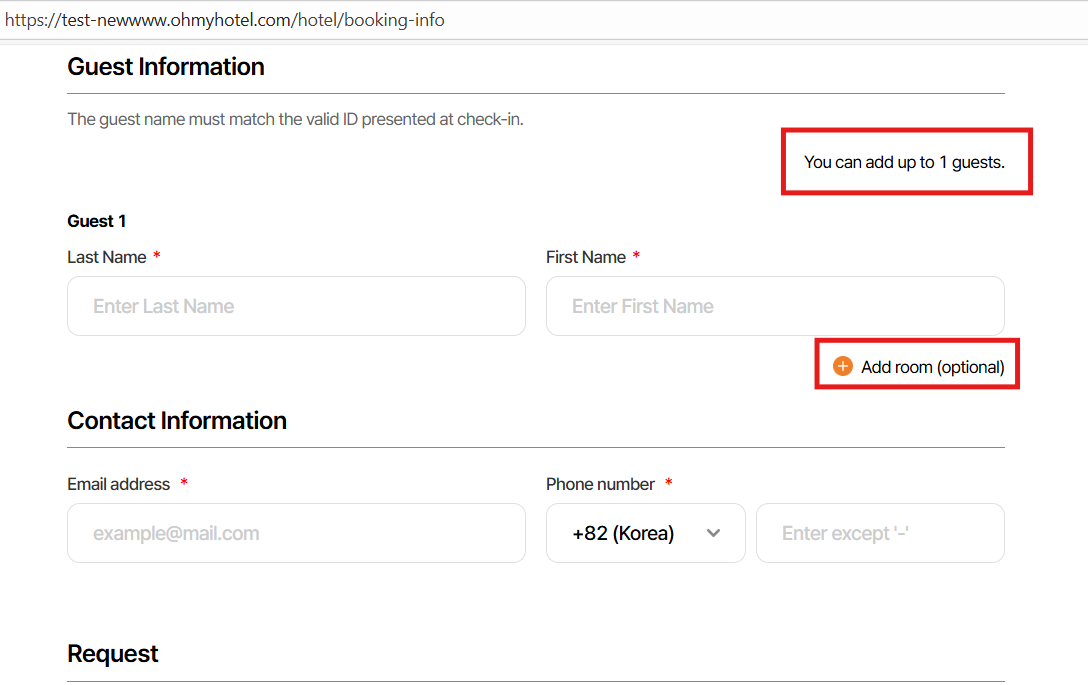This screenshot has width=1088, height=685.
Task: Select the phone number entry field
Action: 880,533
